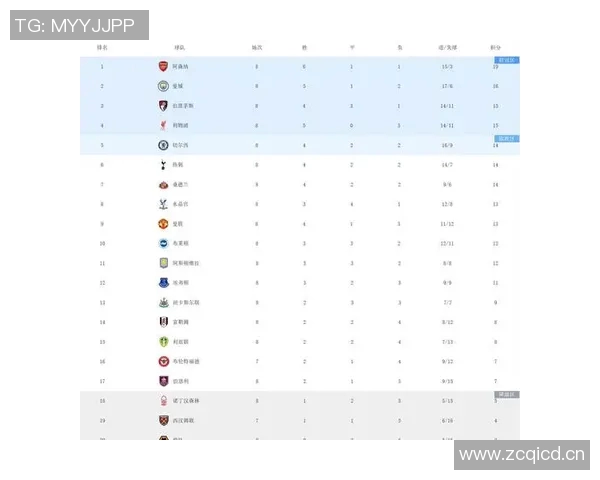Click the West Ham United crest

click(163, 420)
